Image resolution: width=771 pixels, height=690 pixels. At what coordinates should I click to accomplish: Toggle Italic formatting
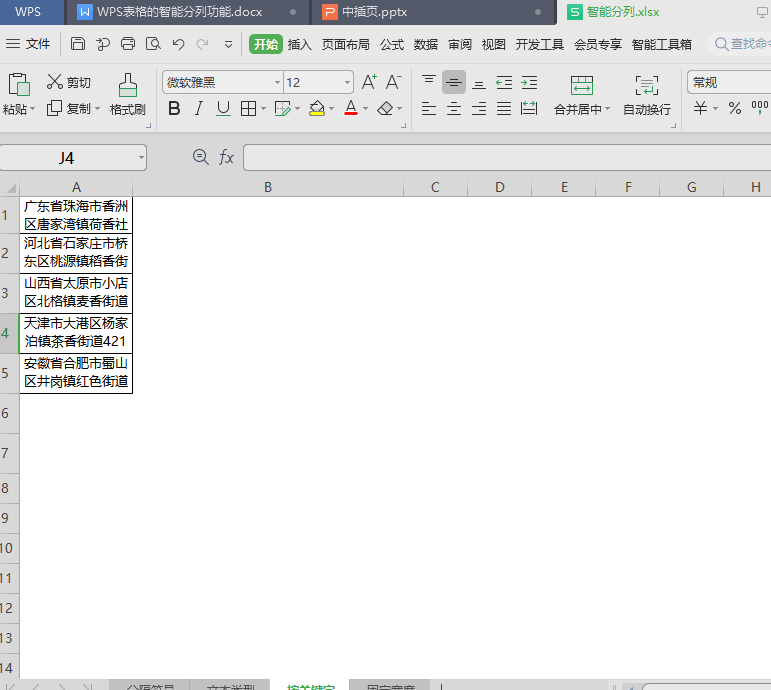coord(198,108)
